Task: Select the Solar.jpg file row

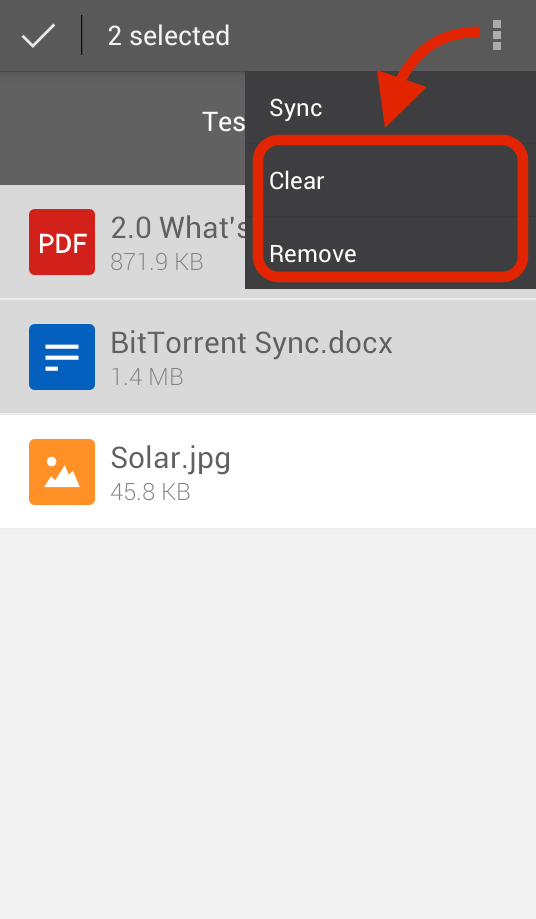Action: click(x=268, y=472)
